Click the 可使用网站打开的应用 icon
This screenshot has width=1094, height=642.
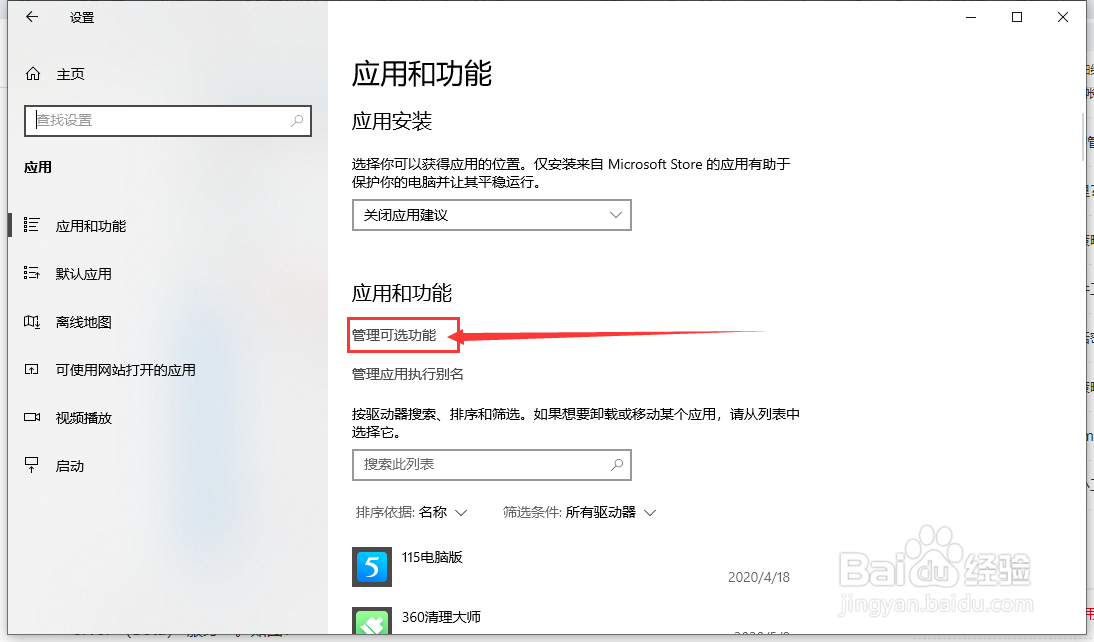(33, 369)
